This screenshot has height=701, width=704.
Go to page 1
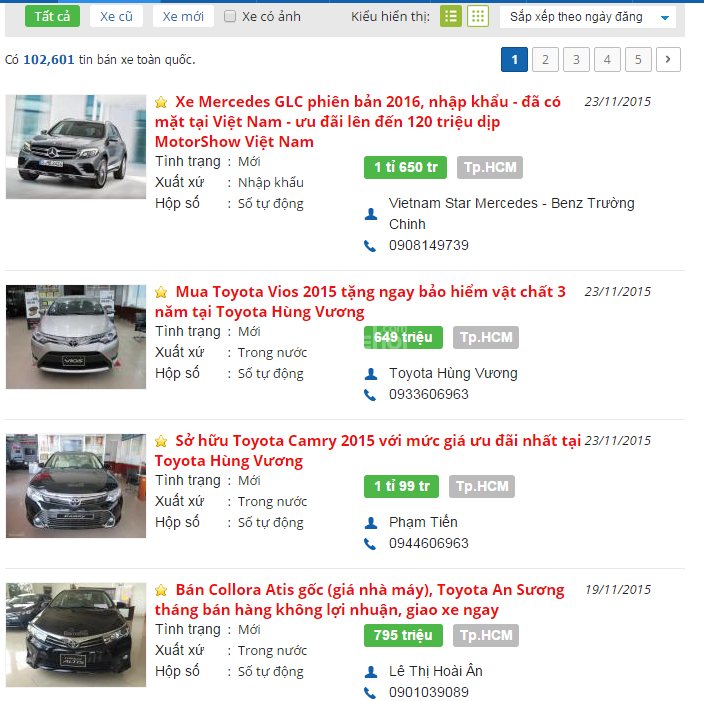(x=515, y=59)
